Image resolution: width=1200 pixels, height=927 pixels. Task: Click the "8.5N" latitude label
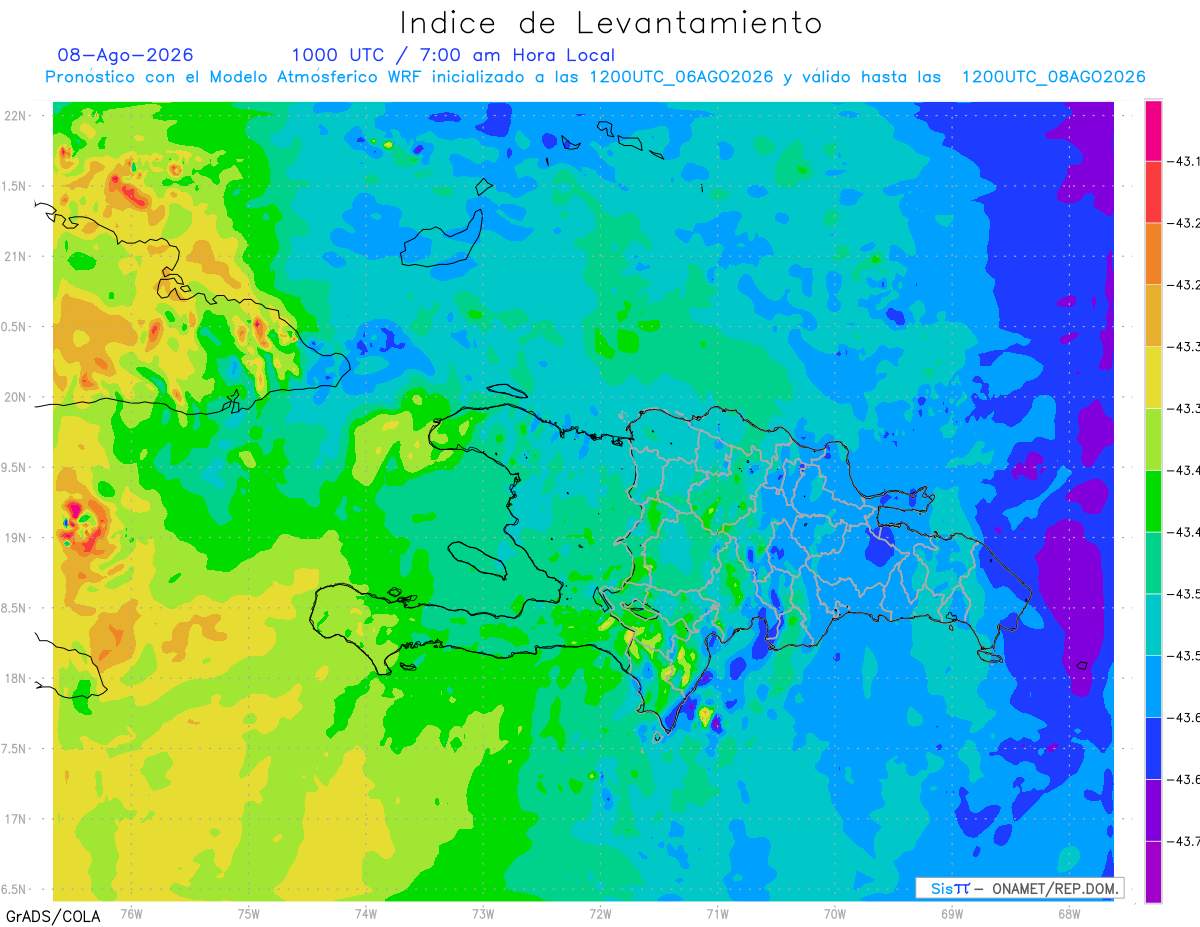(14, 608)
